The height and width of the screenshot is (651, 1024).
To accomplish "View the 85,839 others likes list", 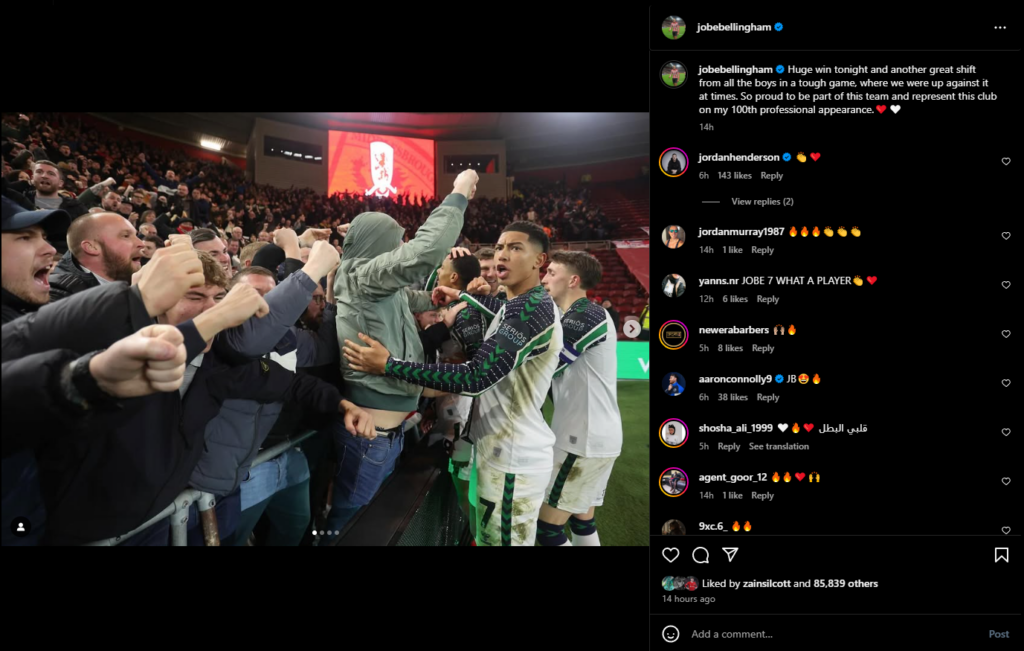I will pos(845,583).
